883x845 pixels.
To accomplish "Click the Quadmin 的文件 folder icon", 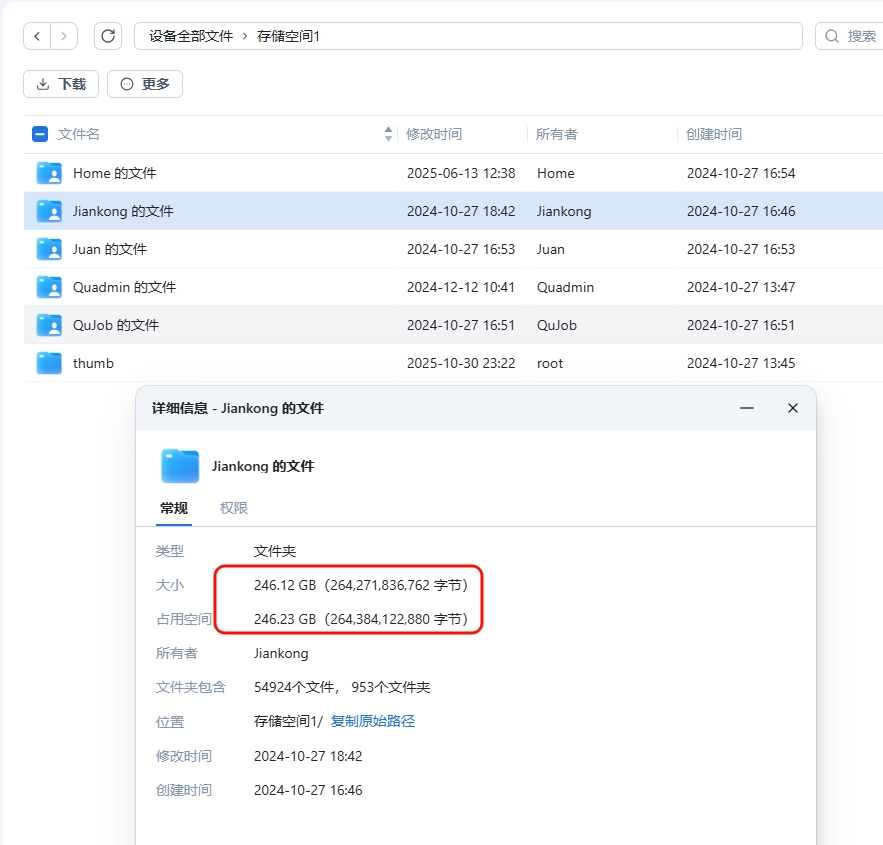I will click(x=49, y=287).
